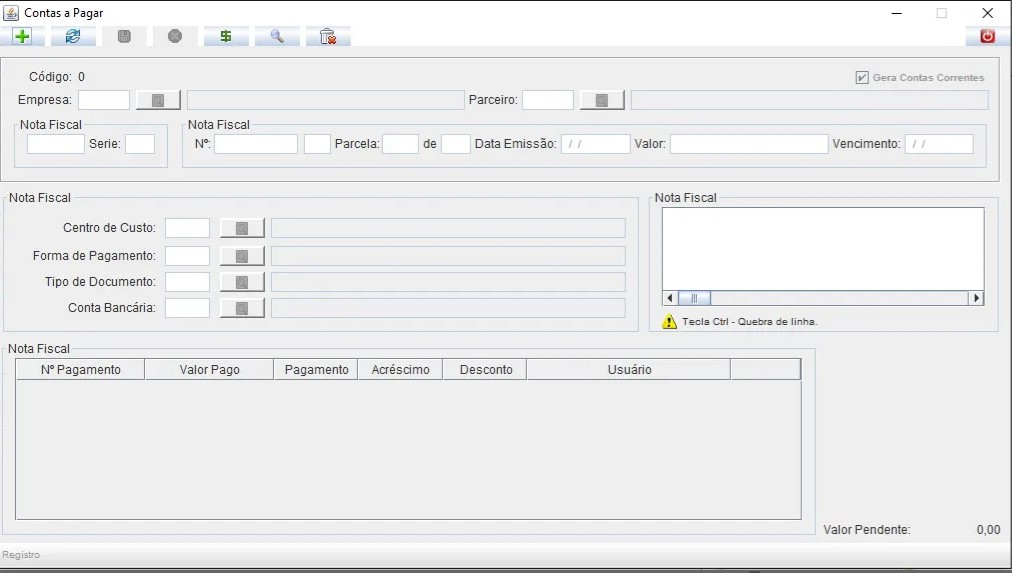Open Centro de Custo lookup button
This screenshot has height=573, width=1012.
(x=242, y=228)
